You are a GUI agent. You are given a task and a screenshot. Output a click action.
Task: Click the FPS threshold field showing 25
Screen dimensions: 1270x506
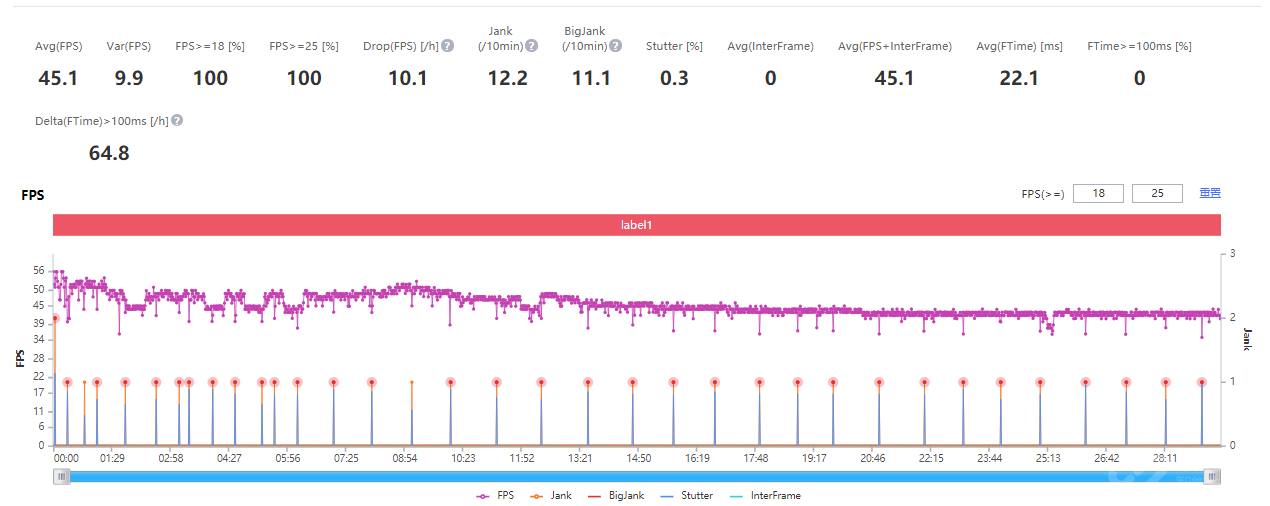[x=1157, y=193]
